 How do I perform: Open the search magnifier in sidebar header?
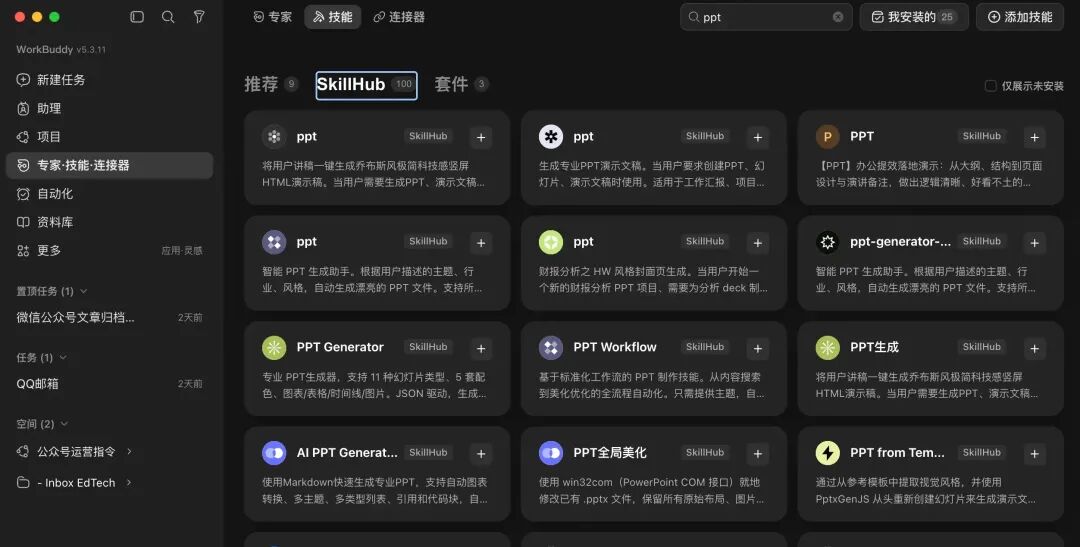point(168,17)
